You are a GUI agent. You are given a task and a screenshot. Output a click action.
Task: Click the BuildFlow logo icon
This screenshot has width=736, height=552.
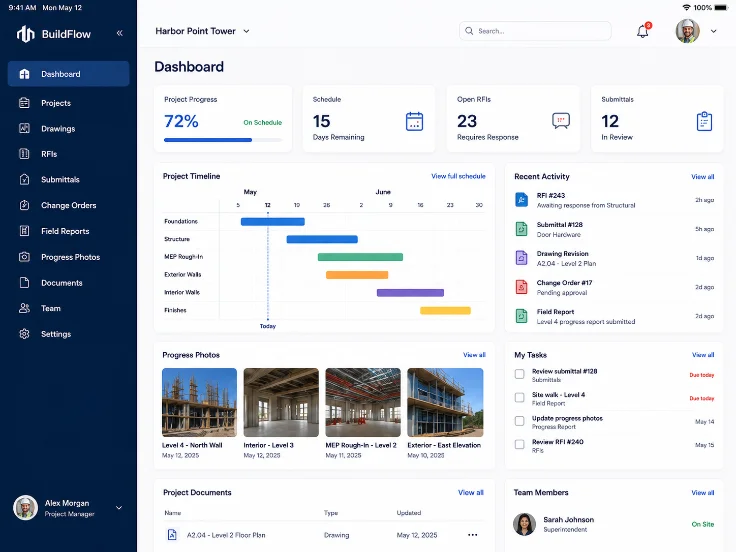[25, 34]
